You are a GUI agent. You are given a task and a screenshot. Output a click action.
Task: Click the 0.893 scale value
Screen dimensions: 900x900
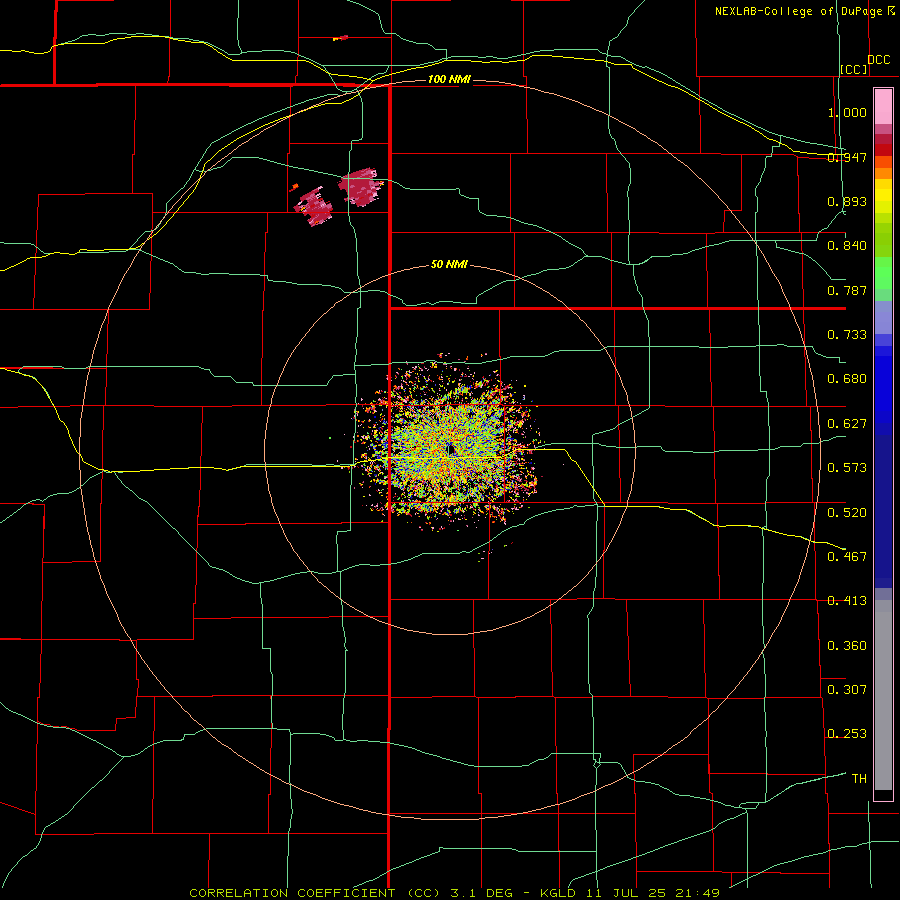pos(847,201)
